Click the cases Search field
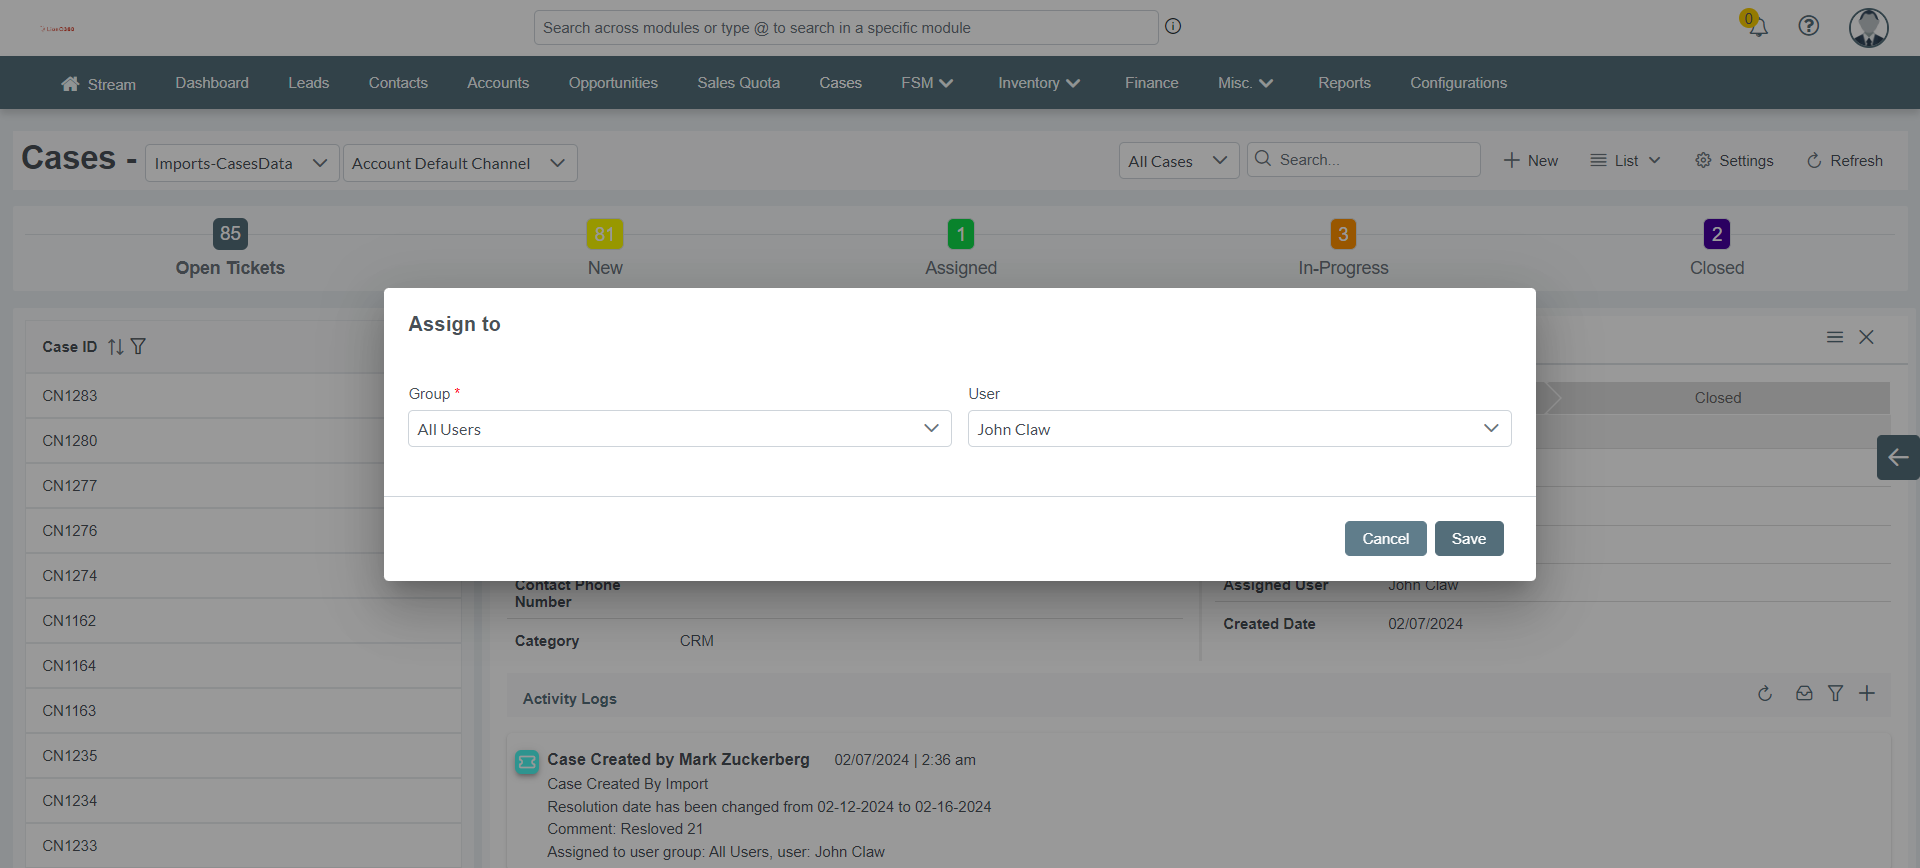The height and width of the screenshot is (868, 1920). (1364, 160)
